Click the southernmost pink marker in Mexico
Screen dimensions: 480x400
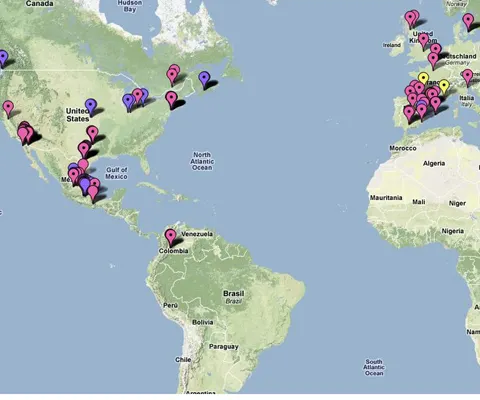93,193
